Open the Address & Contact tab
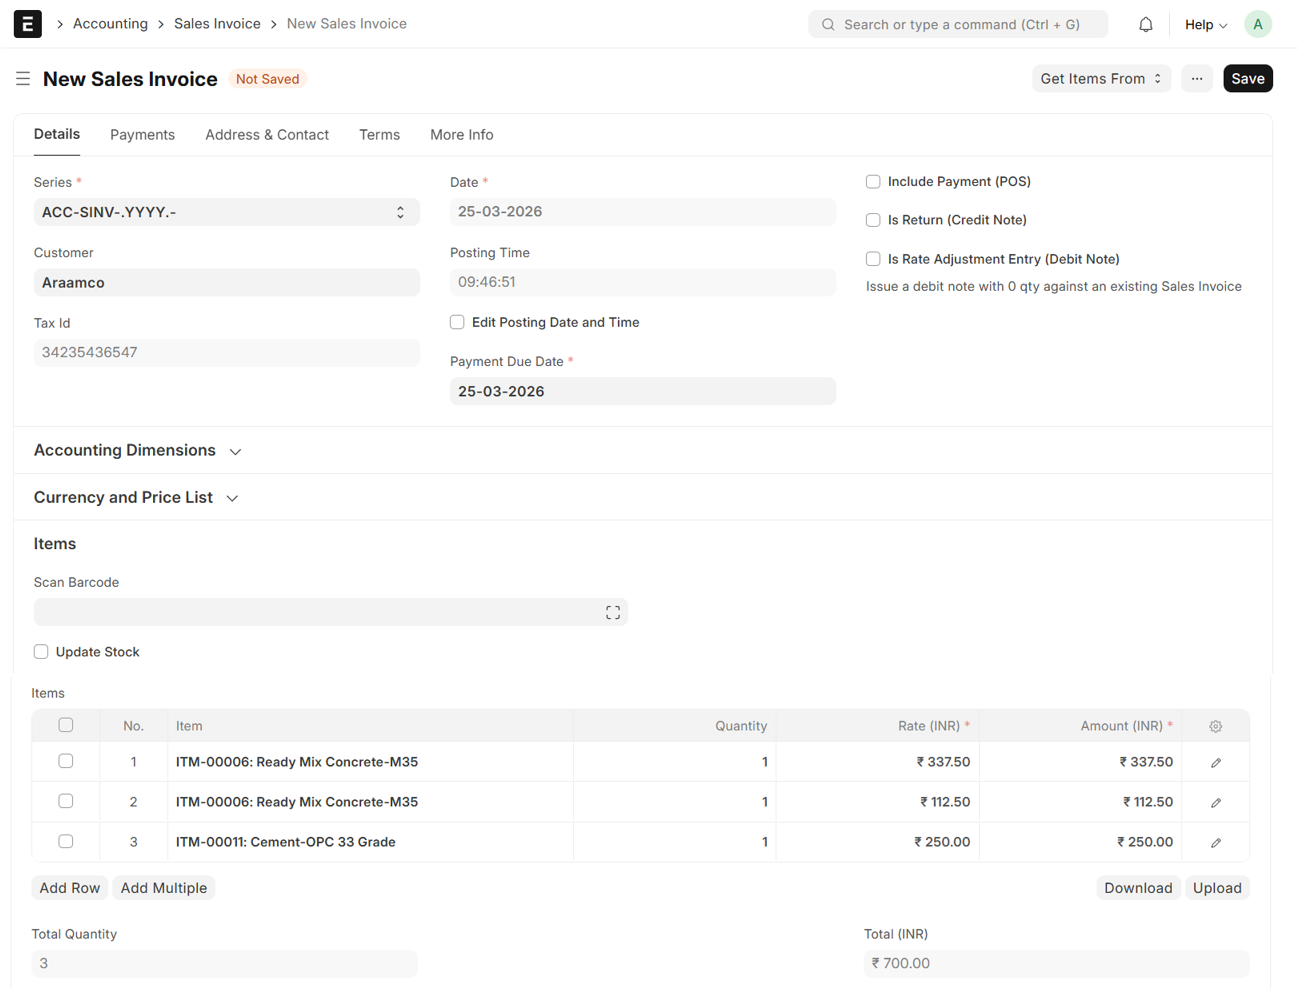The width and height of the screenshot is (1298, 989). coord(266,135)
